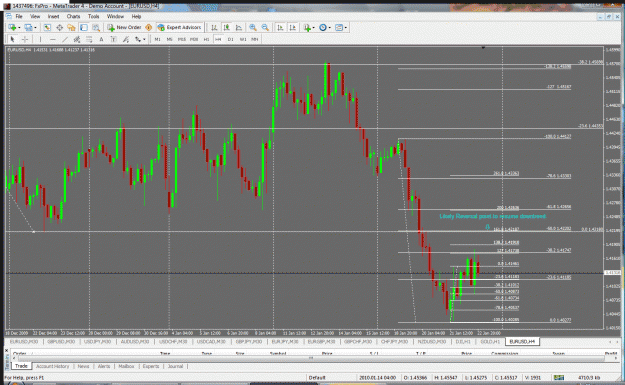The height and width of the screenshot is (385, 625).
Task: Select the horizontal line tool
Action: coord(52,39)
